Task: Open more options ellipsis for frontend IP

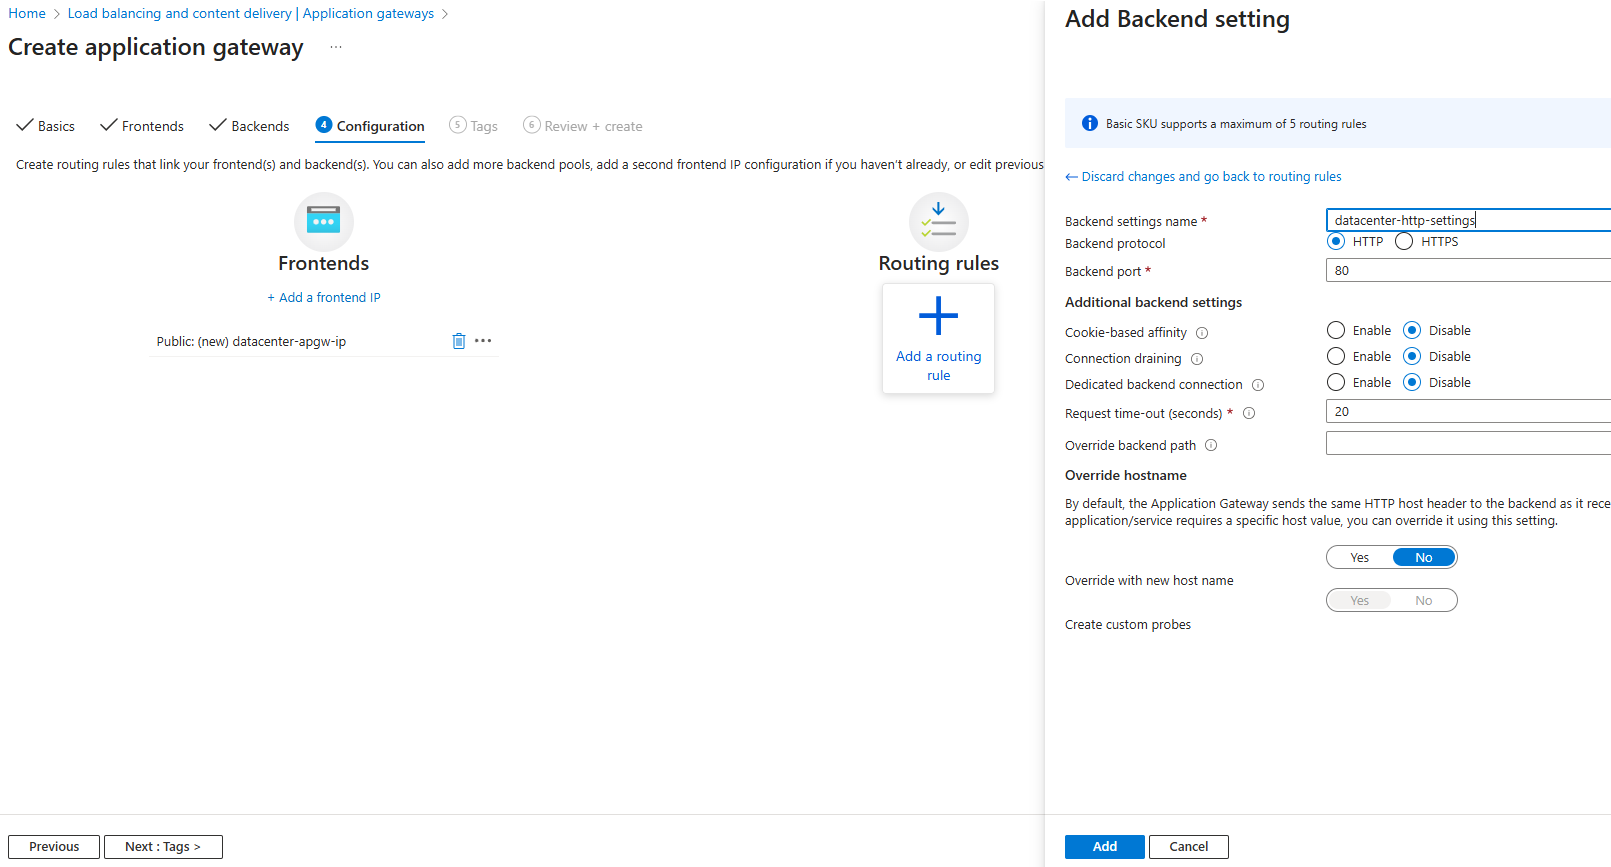Action: point(483,341)
